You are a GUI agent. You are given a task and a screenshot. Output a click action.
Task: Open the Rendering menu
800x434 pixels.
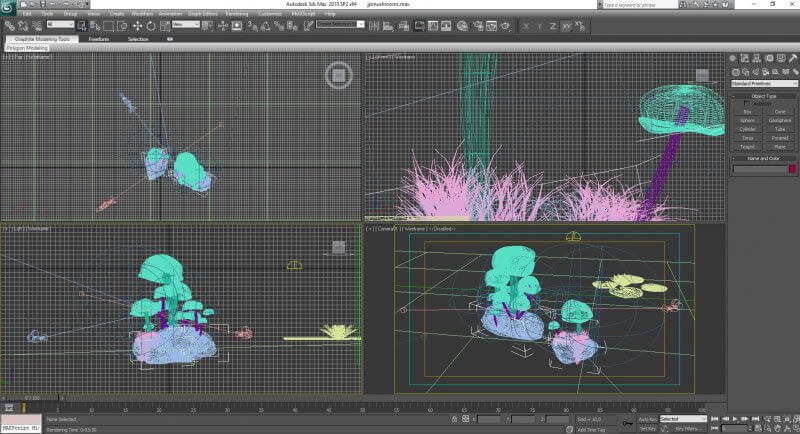coord(237,14)
